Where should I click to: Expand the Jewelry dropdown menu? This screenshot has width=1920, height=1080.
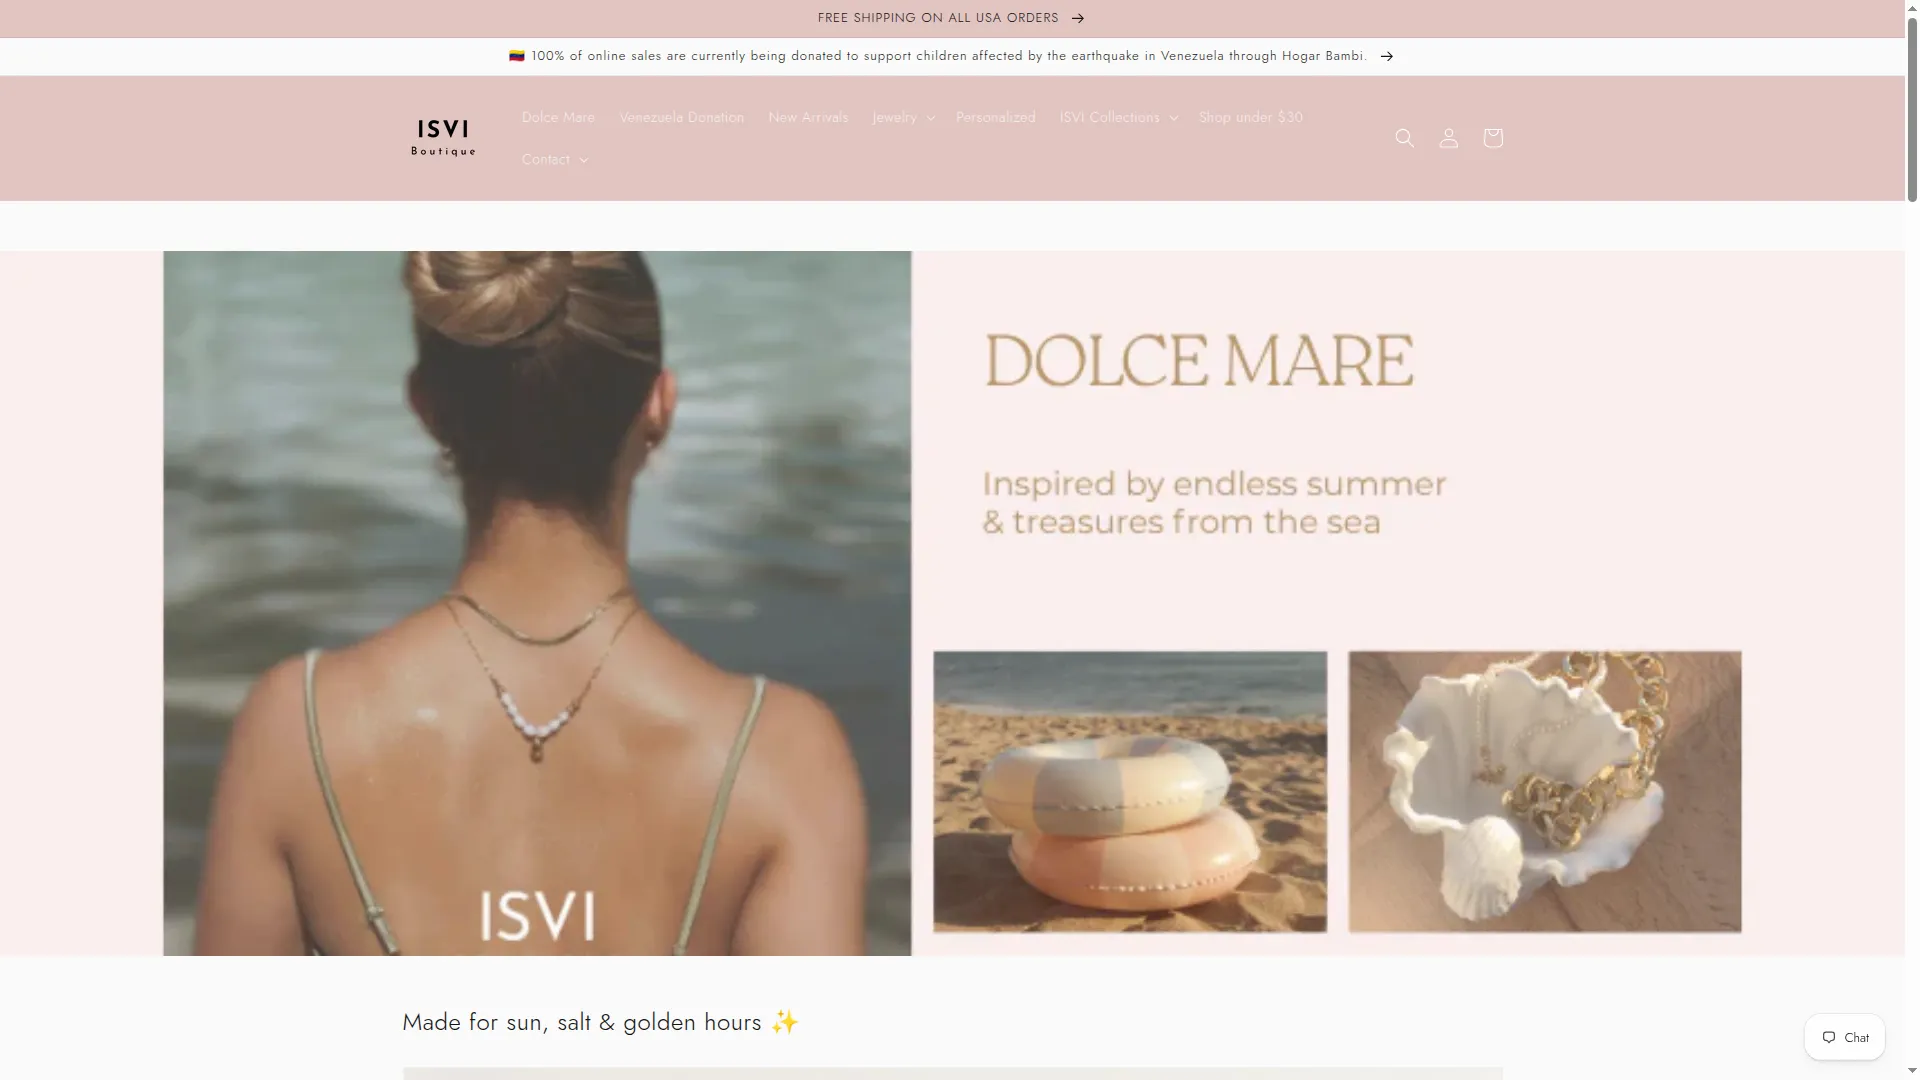[903, 117]
